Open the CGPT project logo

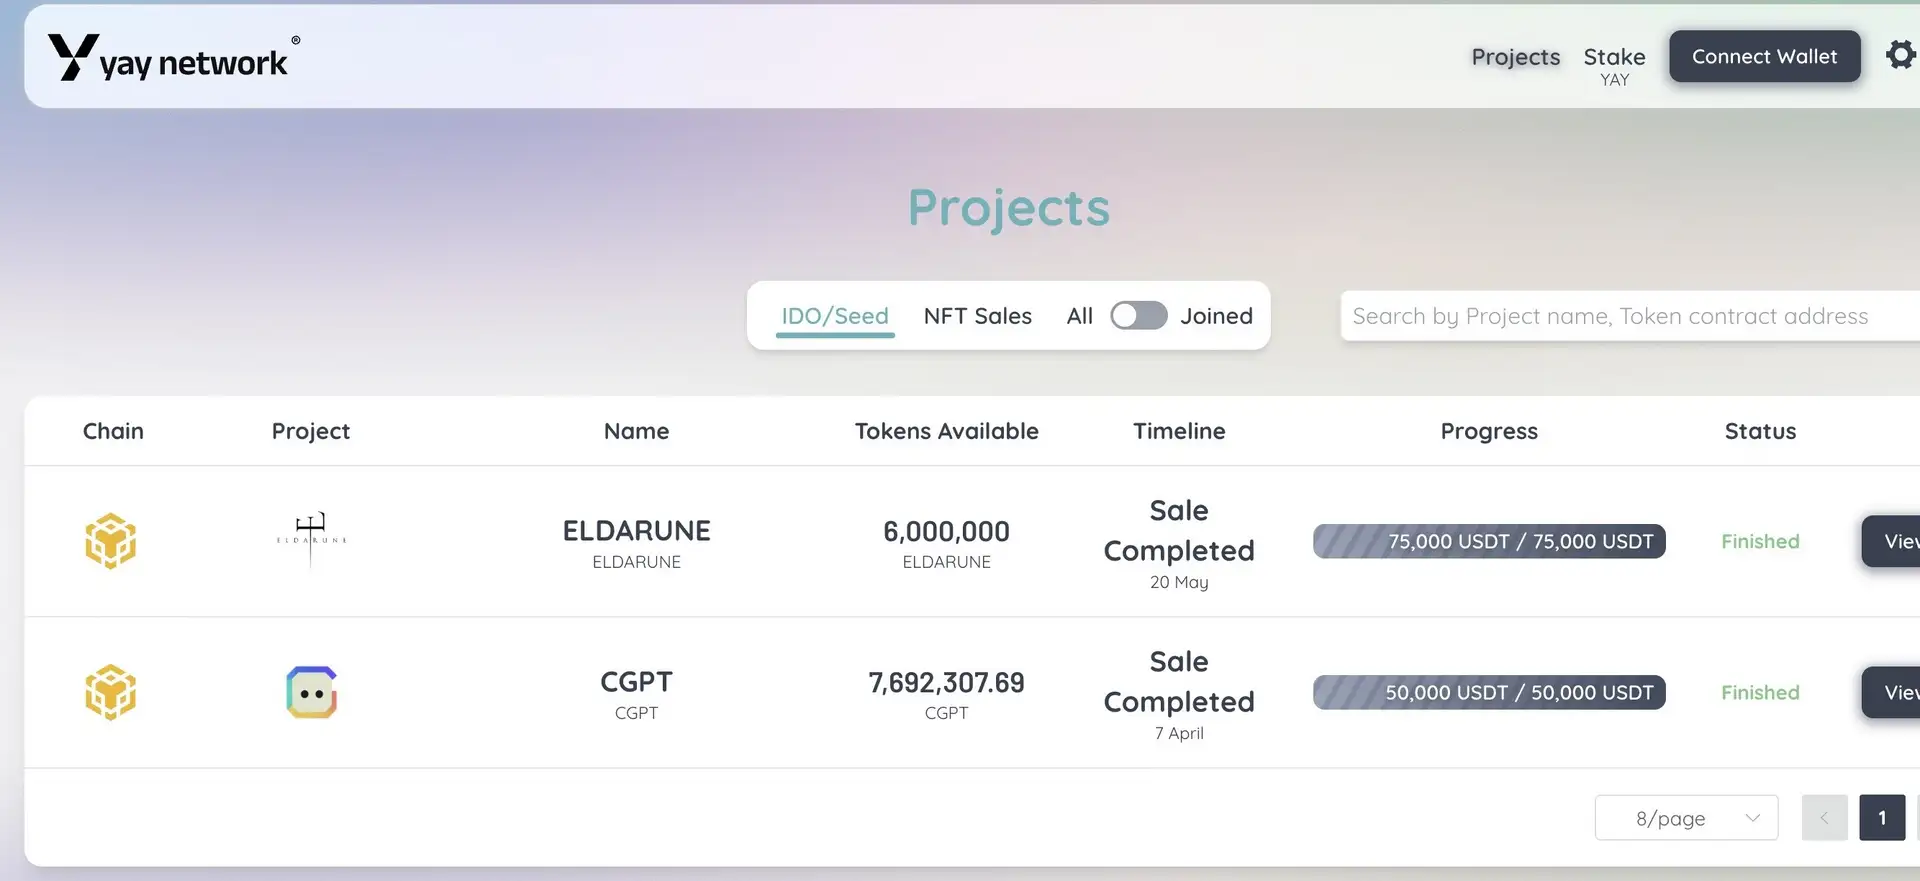[x=311, y=692]
